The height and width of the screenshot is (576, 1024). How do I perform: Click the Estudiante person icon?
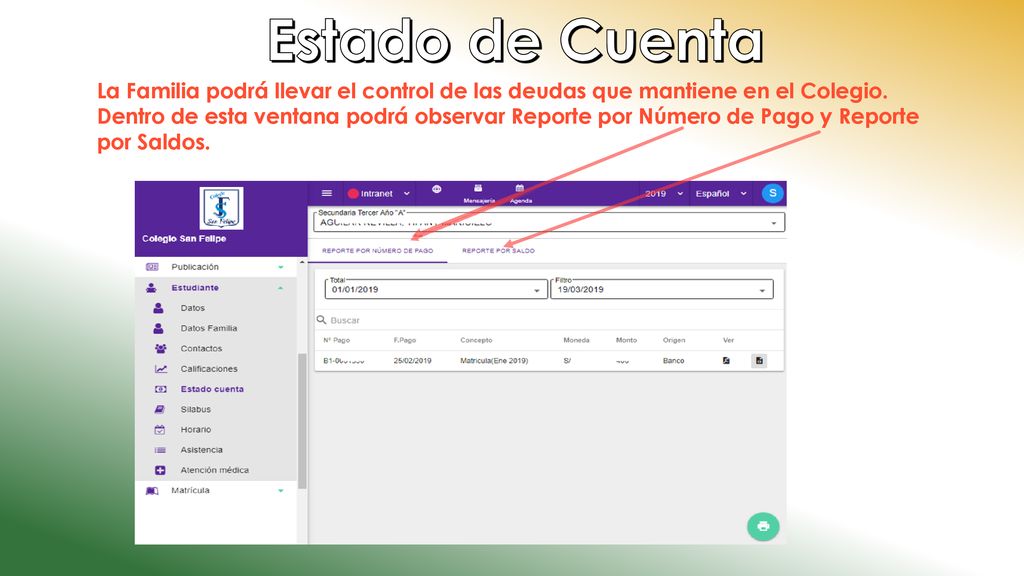[152, 287]
